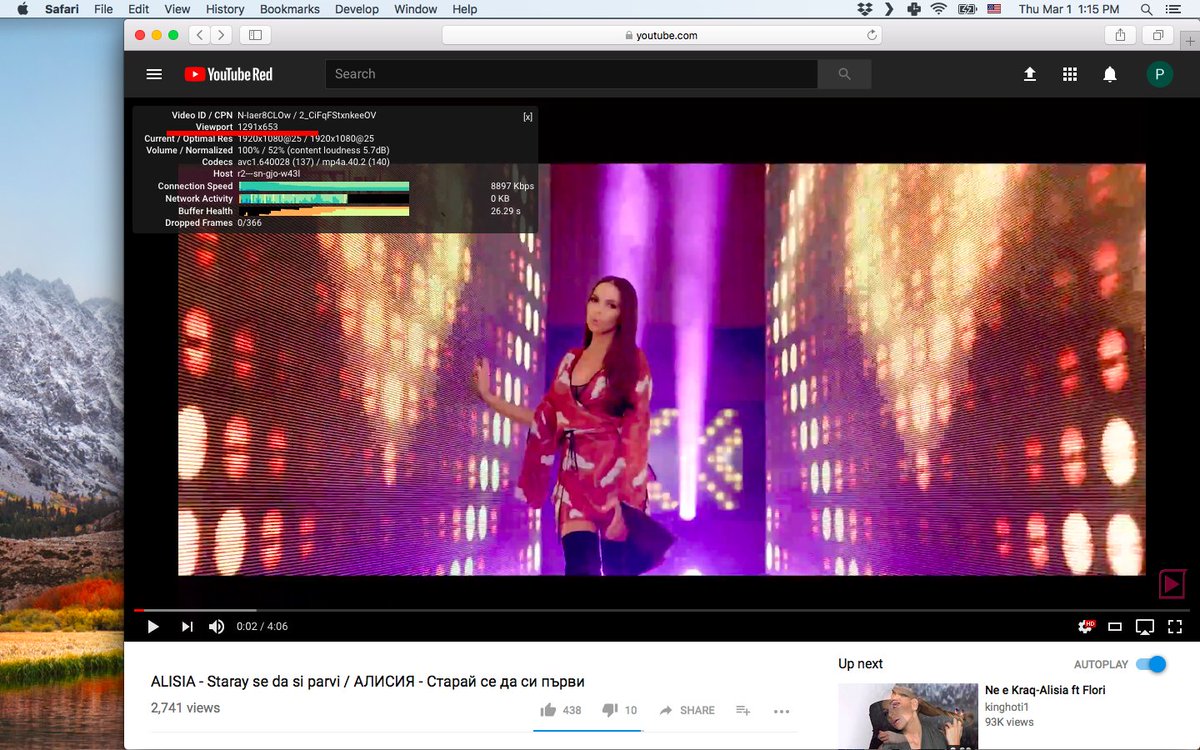Play the video
Image resolution: width=1200 pixels, height=750 pixels.
point(153,627)
